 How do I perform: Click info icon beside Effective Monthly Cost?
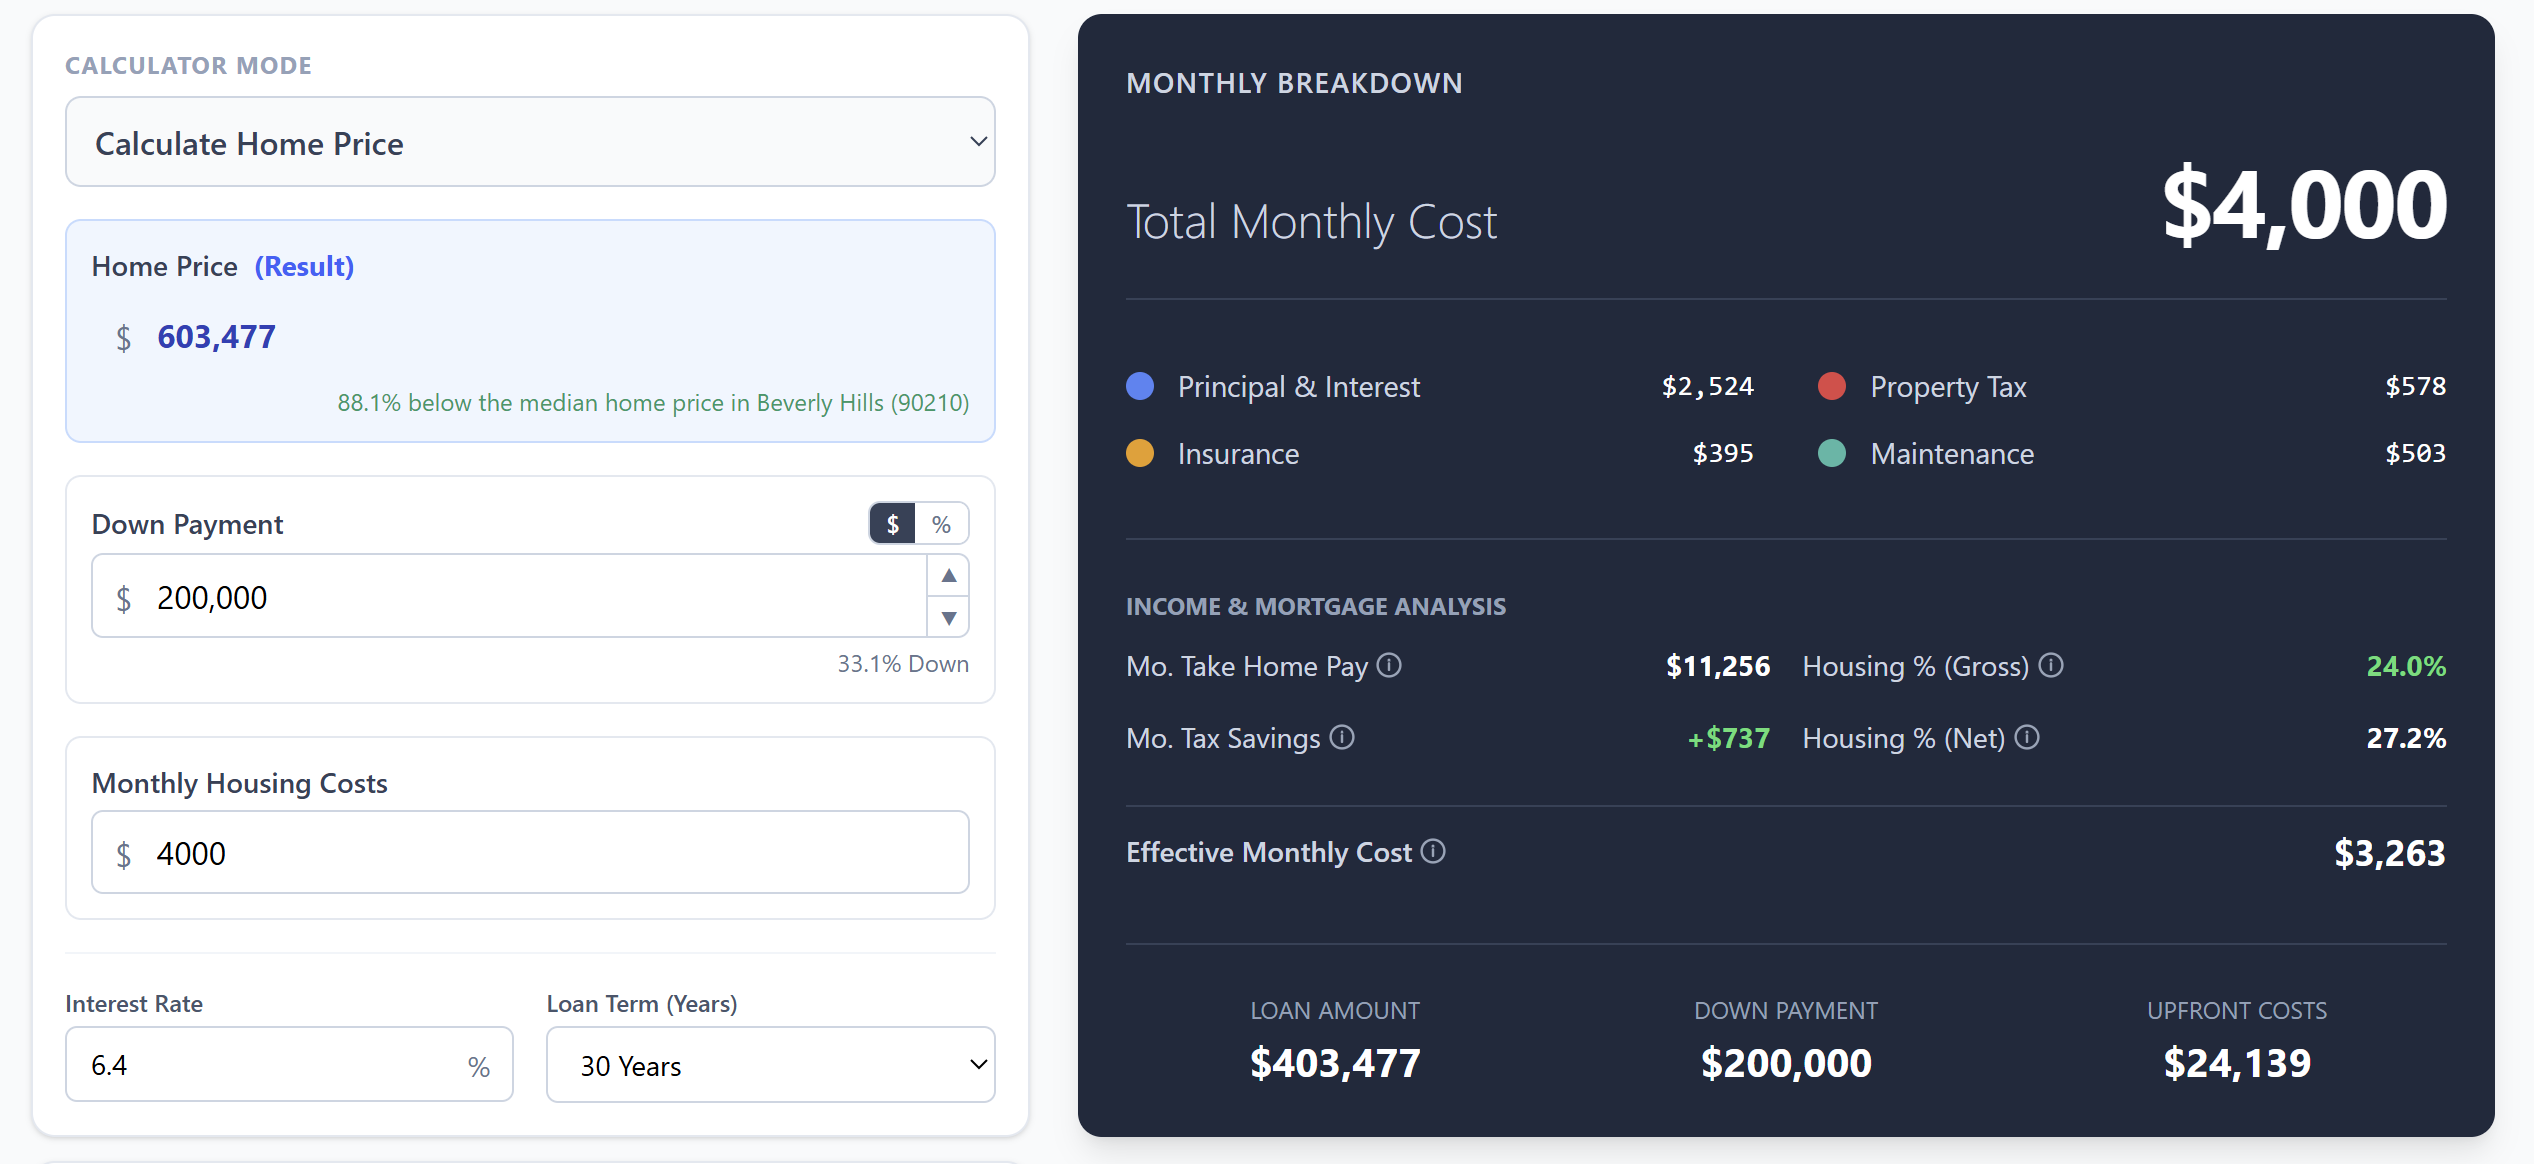[x=1433, y=851]
